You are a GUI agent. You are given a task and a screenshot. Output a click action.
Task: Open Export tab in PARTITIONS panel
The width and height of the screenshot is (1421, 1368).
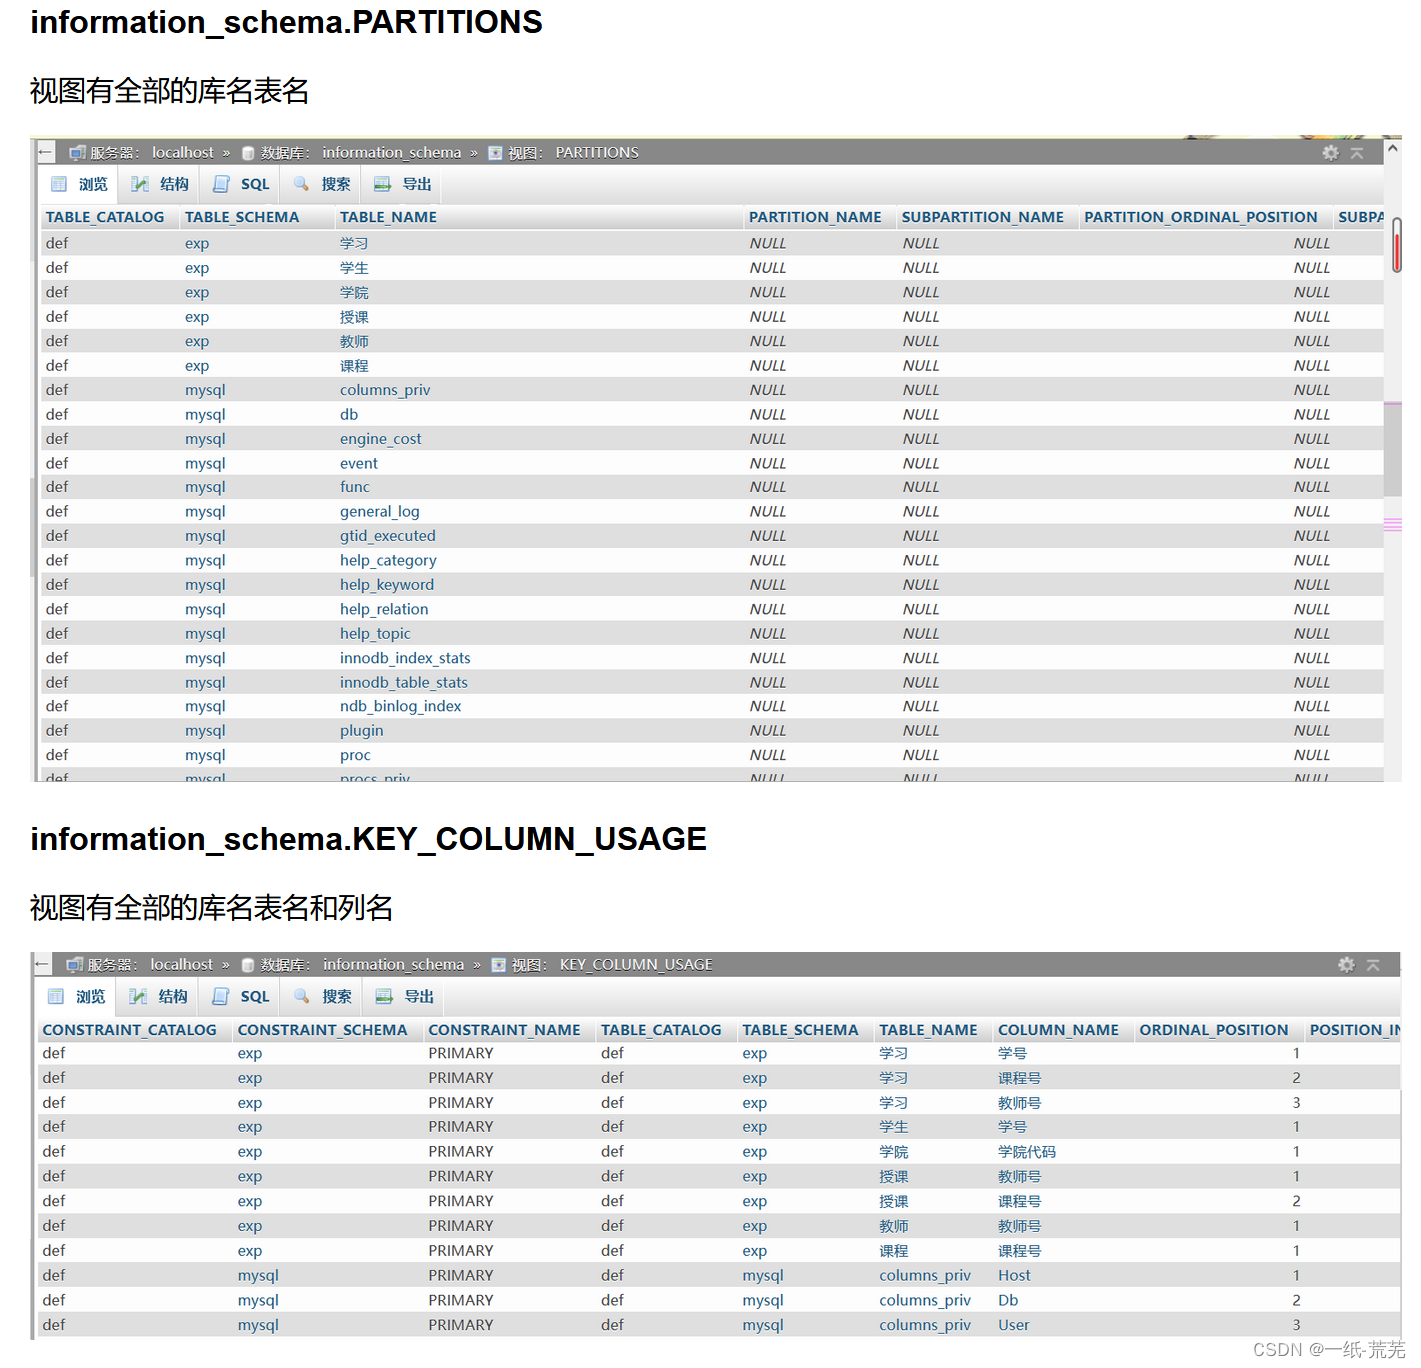402,184
